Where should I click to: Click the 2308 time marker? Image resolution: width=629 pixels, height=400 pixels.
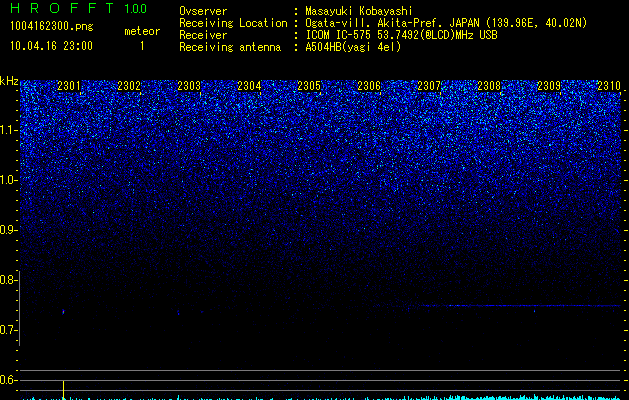click(x=489, y=86)
